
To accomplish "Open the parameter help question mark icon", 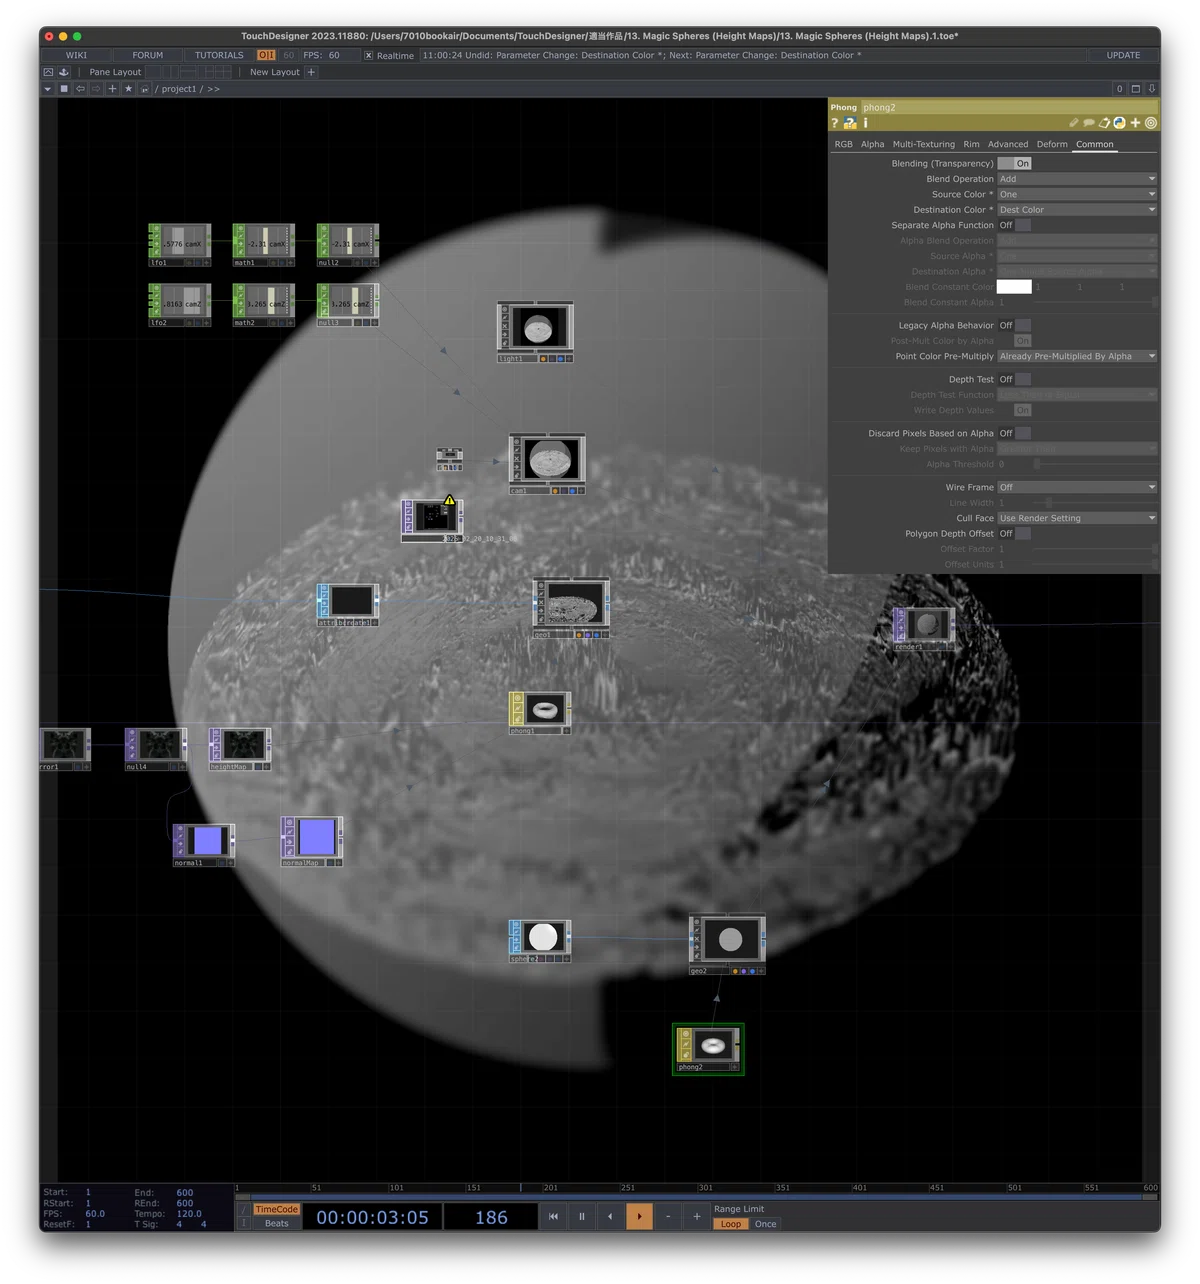I will [x=834, y=123].
